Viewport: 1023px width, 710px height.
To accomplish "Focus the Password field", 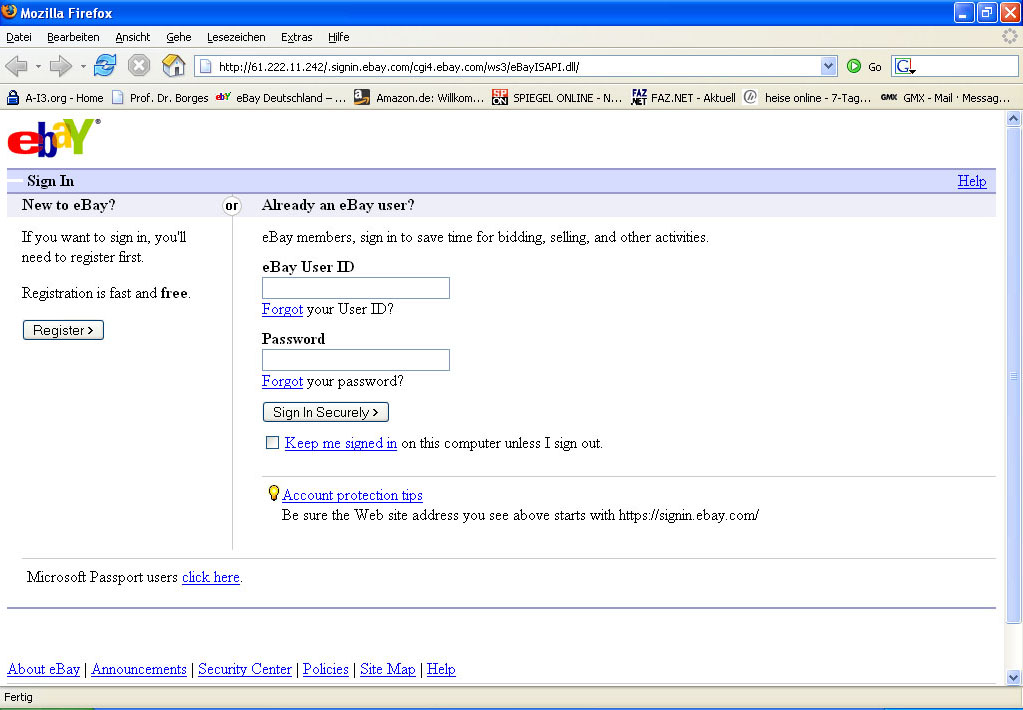I will click(356, 360).
